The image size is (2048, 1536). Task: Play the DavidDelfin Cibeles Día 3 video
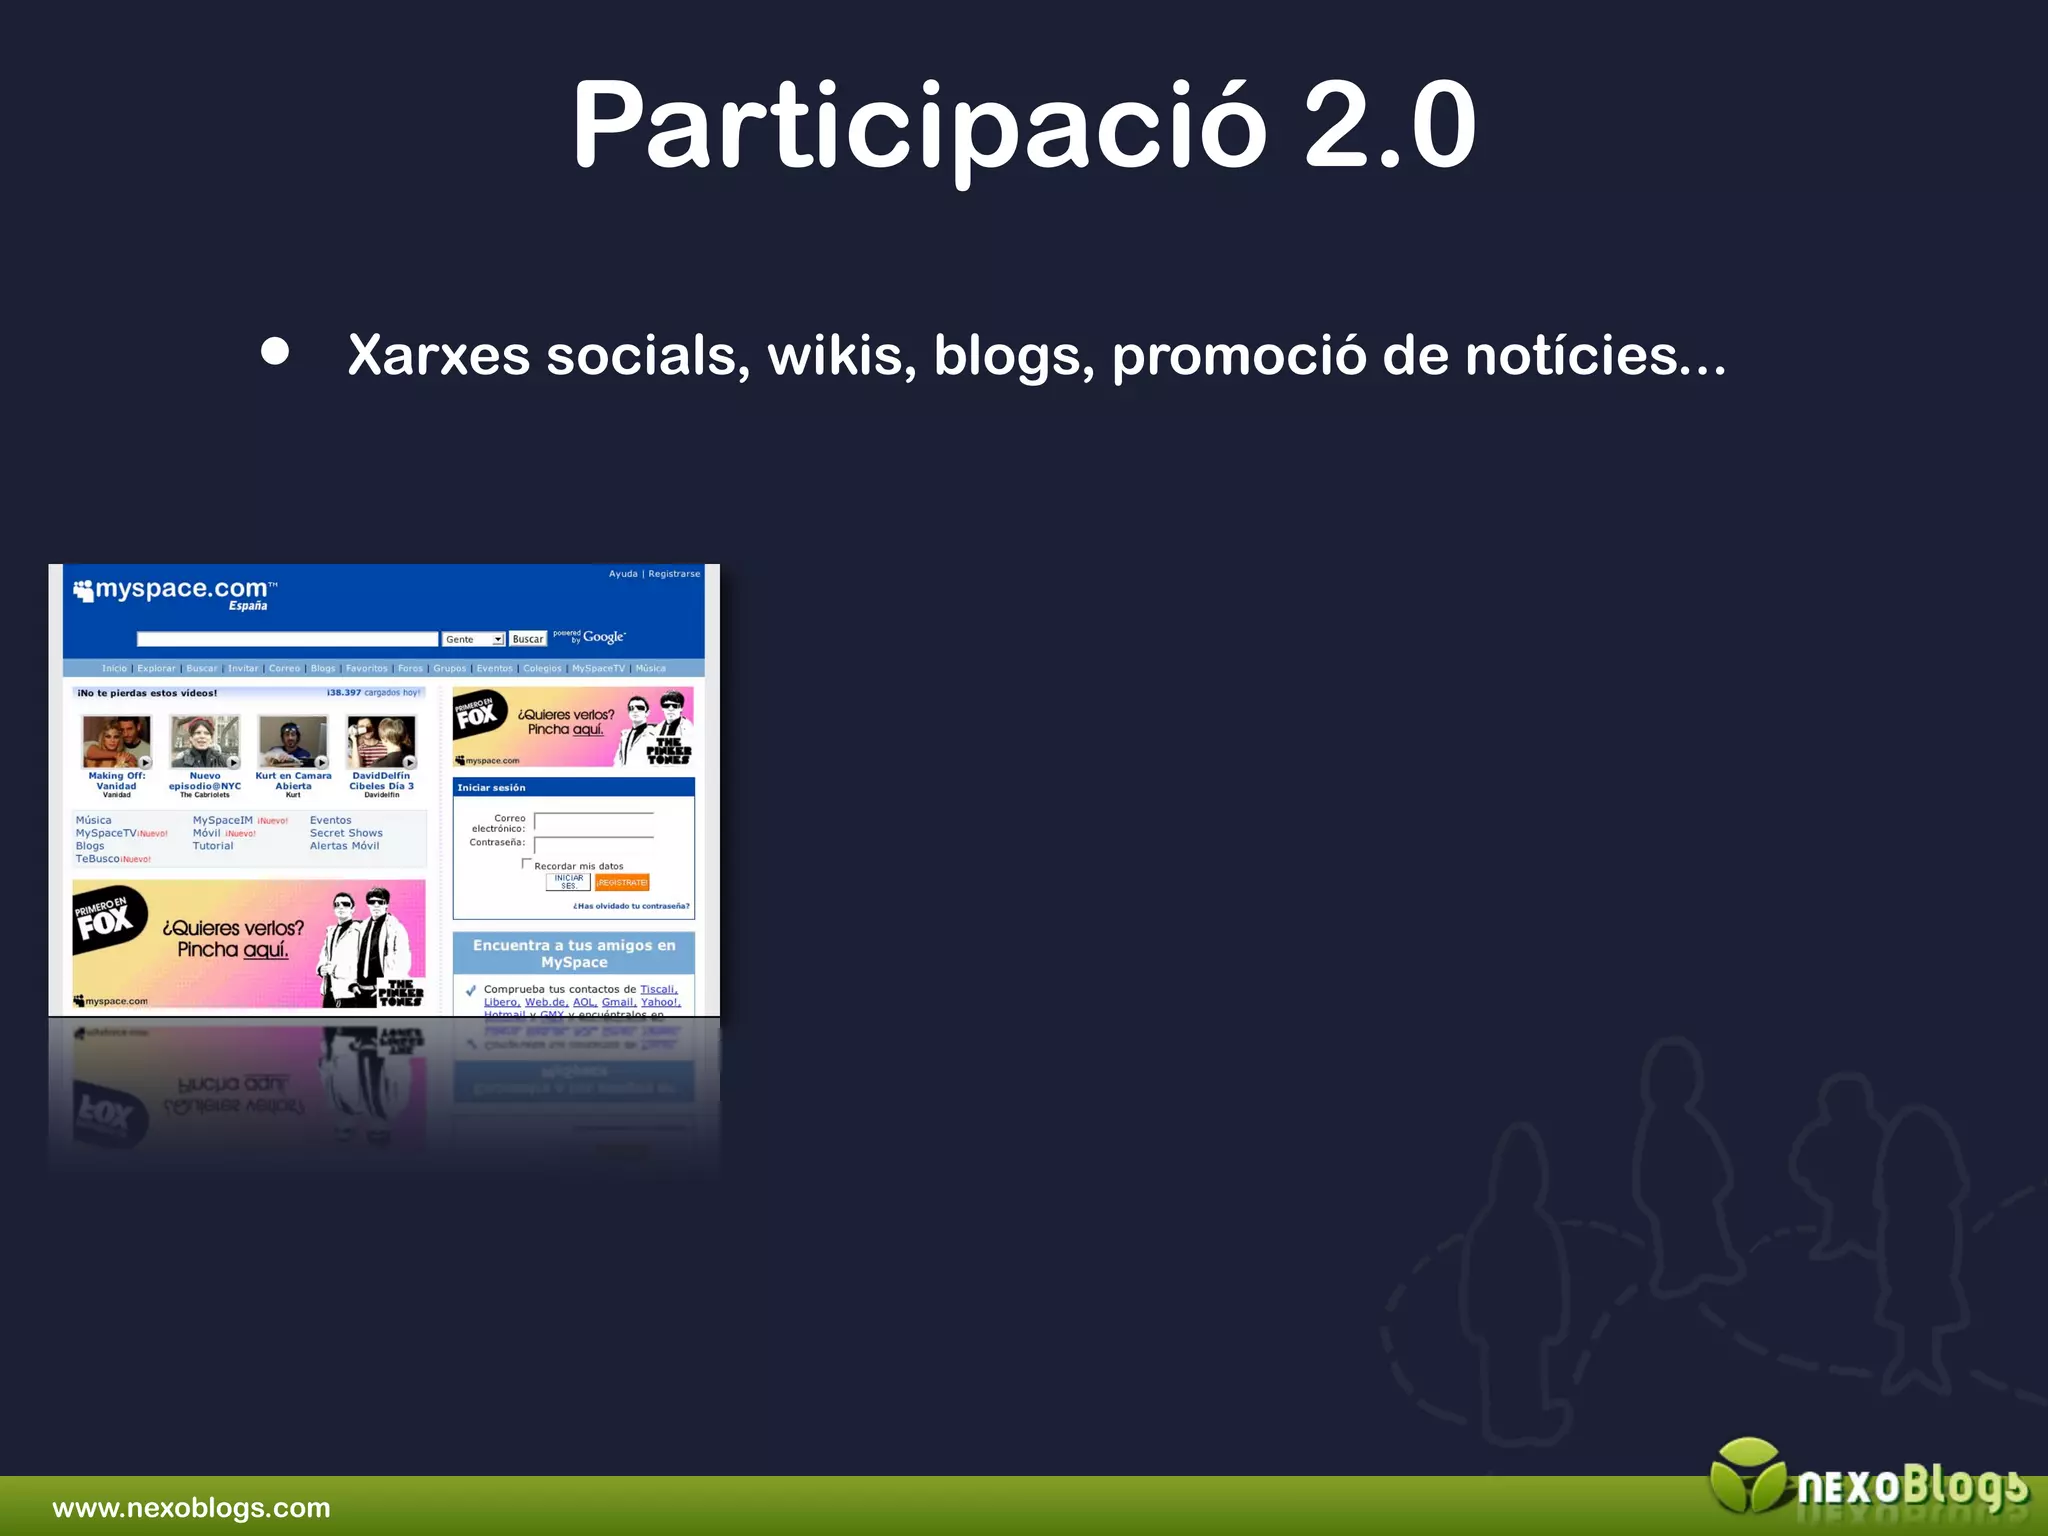pos(381,741)
